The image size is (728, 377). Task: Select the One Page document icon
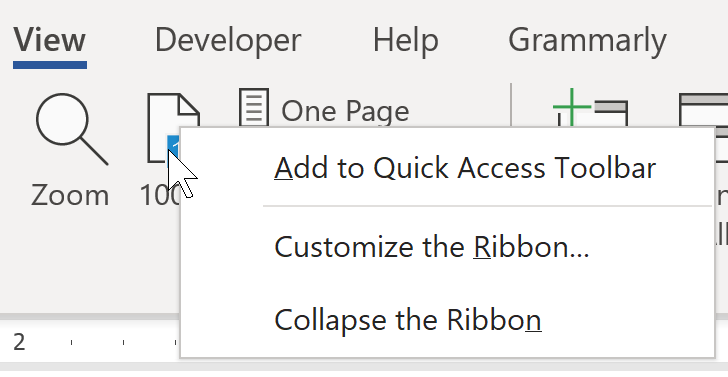(254, 108)
